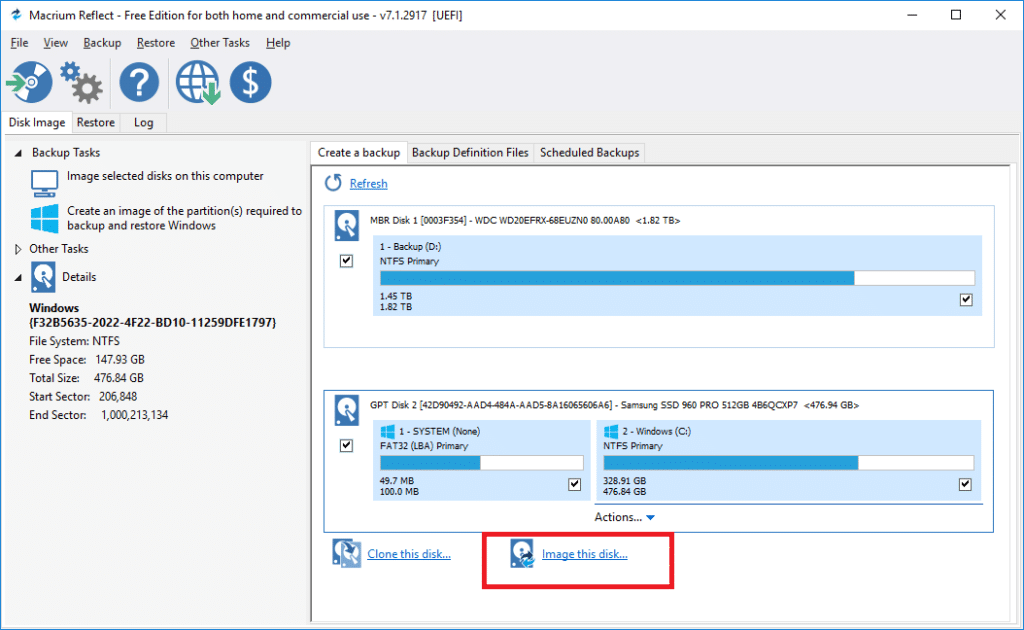Screen dimensions: 1024x630
Task: Click the Image this disk link
Action: click(x=584, y=554)
